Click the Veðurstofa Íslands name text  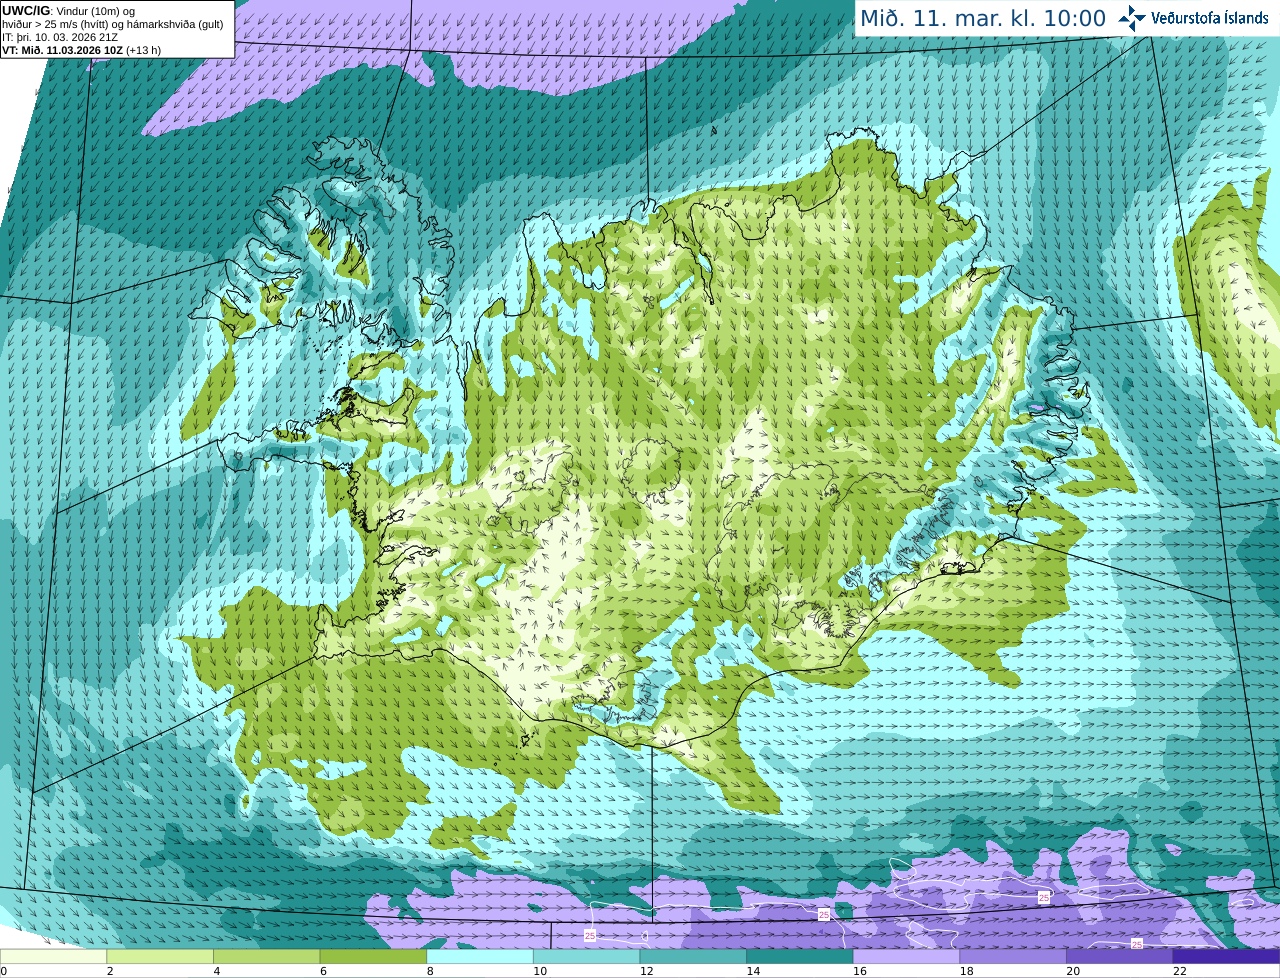[x=1210, y=18]
